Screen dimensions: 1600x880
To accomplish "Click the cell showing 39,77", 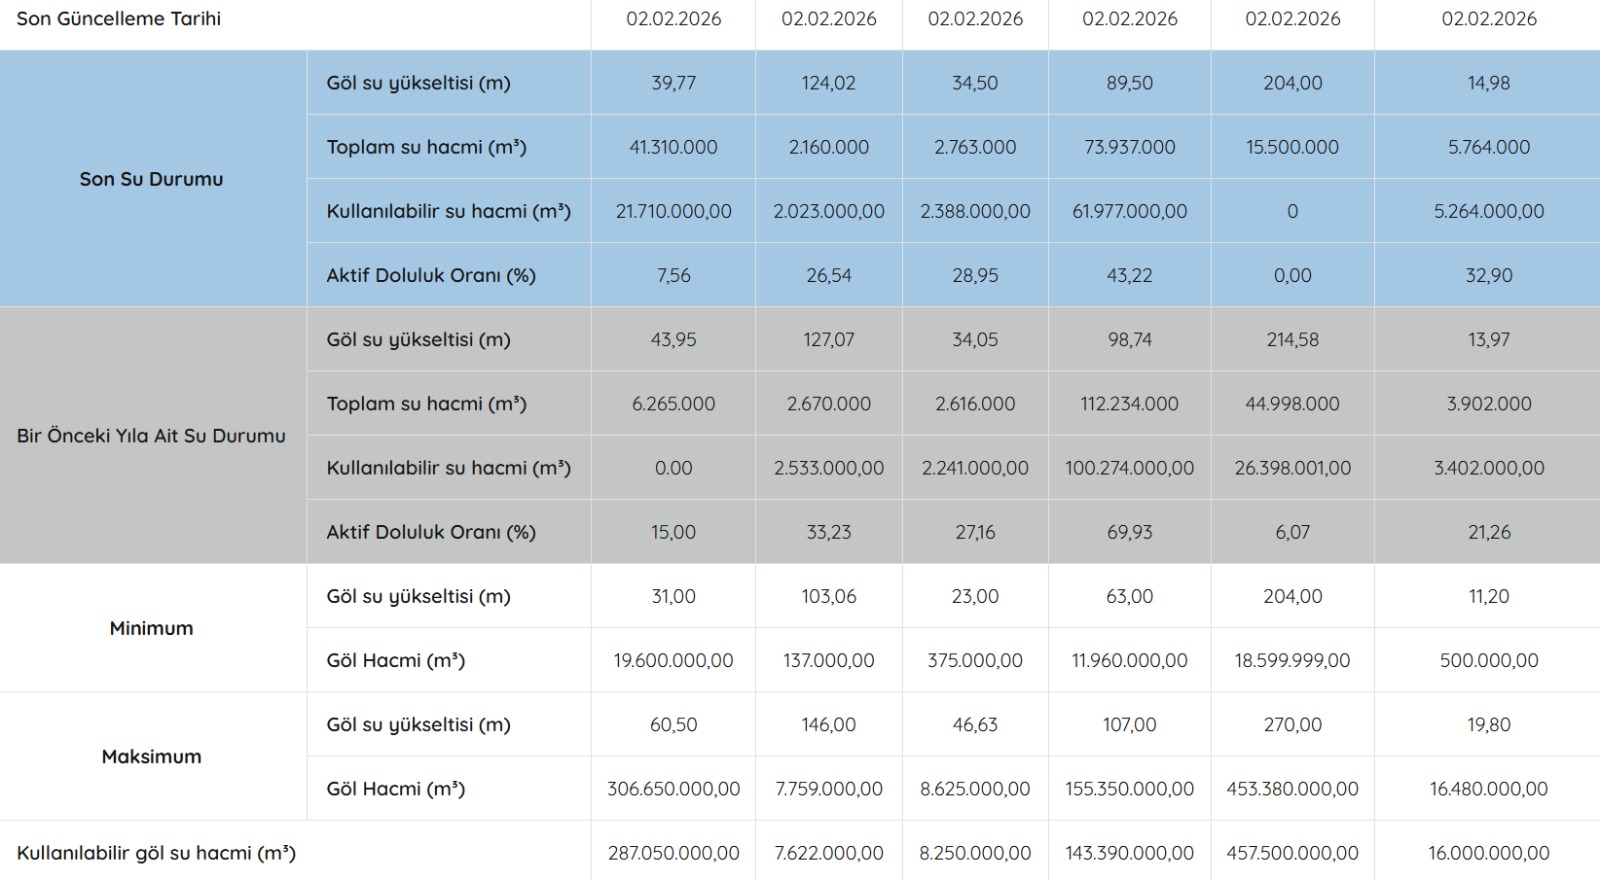I will coord(673,83).
